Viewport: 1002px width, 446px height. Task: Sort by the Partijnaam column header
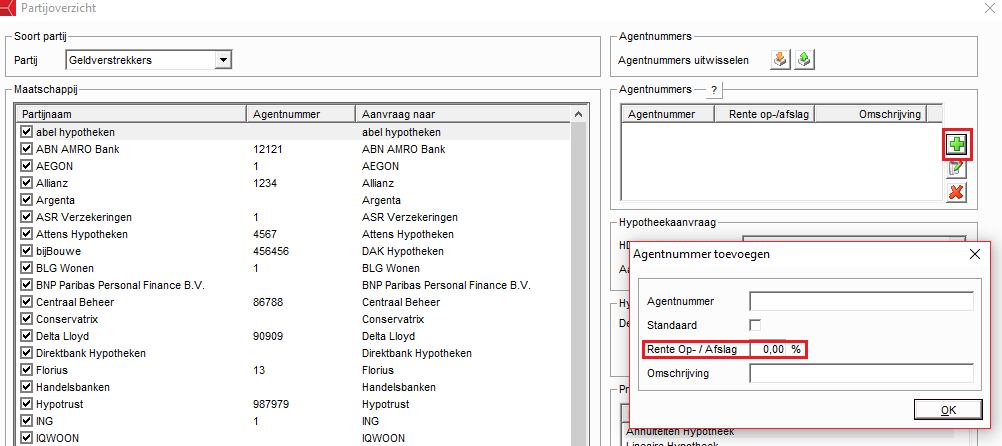pos(131,114)
